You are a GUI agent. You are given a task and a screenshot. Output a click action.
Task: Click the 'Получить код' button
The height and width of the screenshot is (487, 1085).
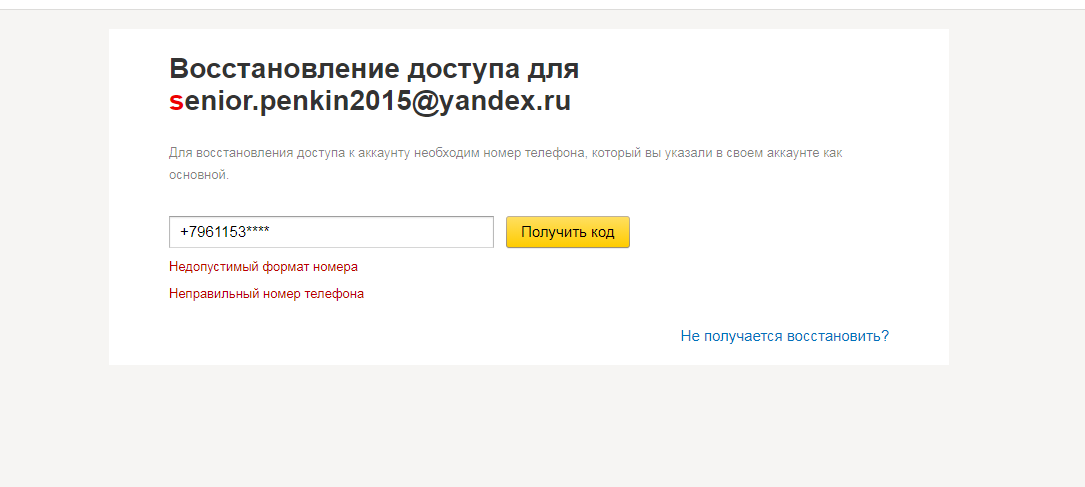(567, 232)
